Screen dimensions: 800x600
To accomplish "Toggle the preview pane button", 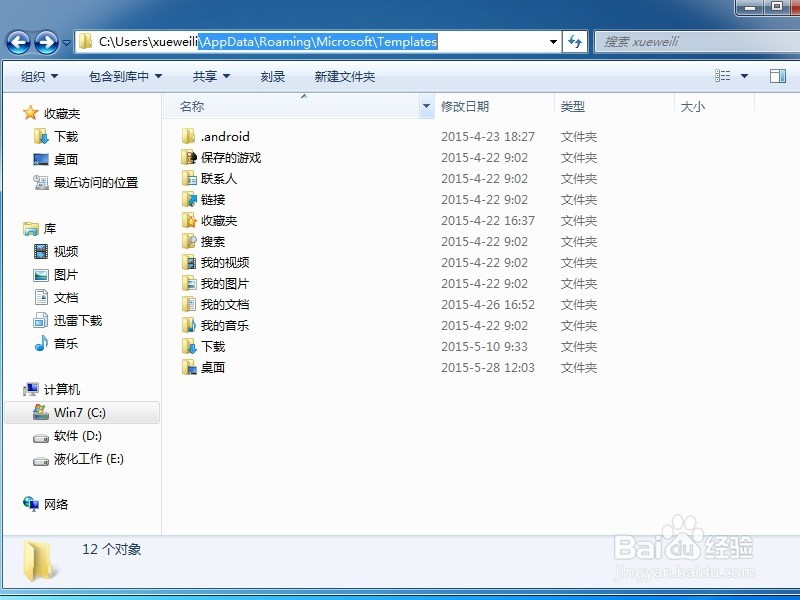I will point(777,75).
